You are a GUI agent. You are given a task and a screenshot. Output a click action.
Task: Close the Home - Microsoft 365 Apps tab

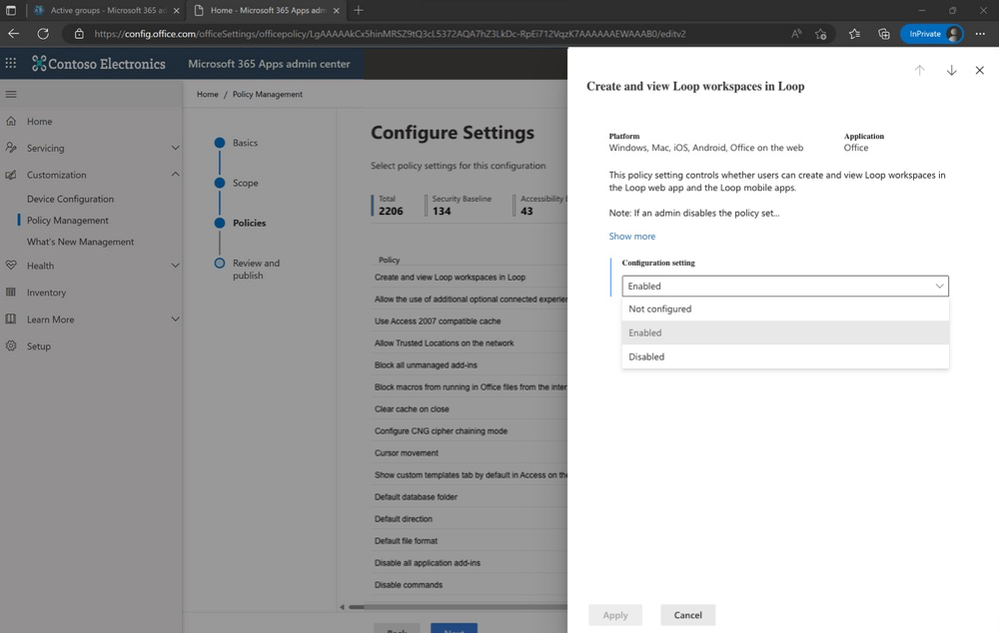coord(336,10)
